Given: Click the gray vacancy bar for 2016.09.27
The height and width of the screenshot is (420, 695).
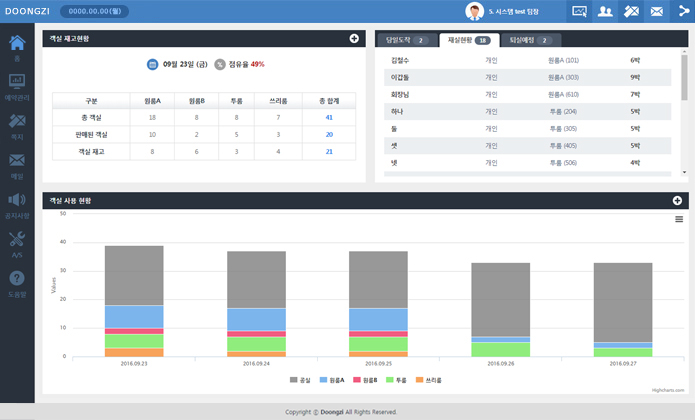Looking at the screenshot, I should [623, 303].
